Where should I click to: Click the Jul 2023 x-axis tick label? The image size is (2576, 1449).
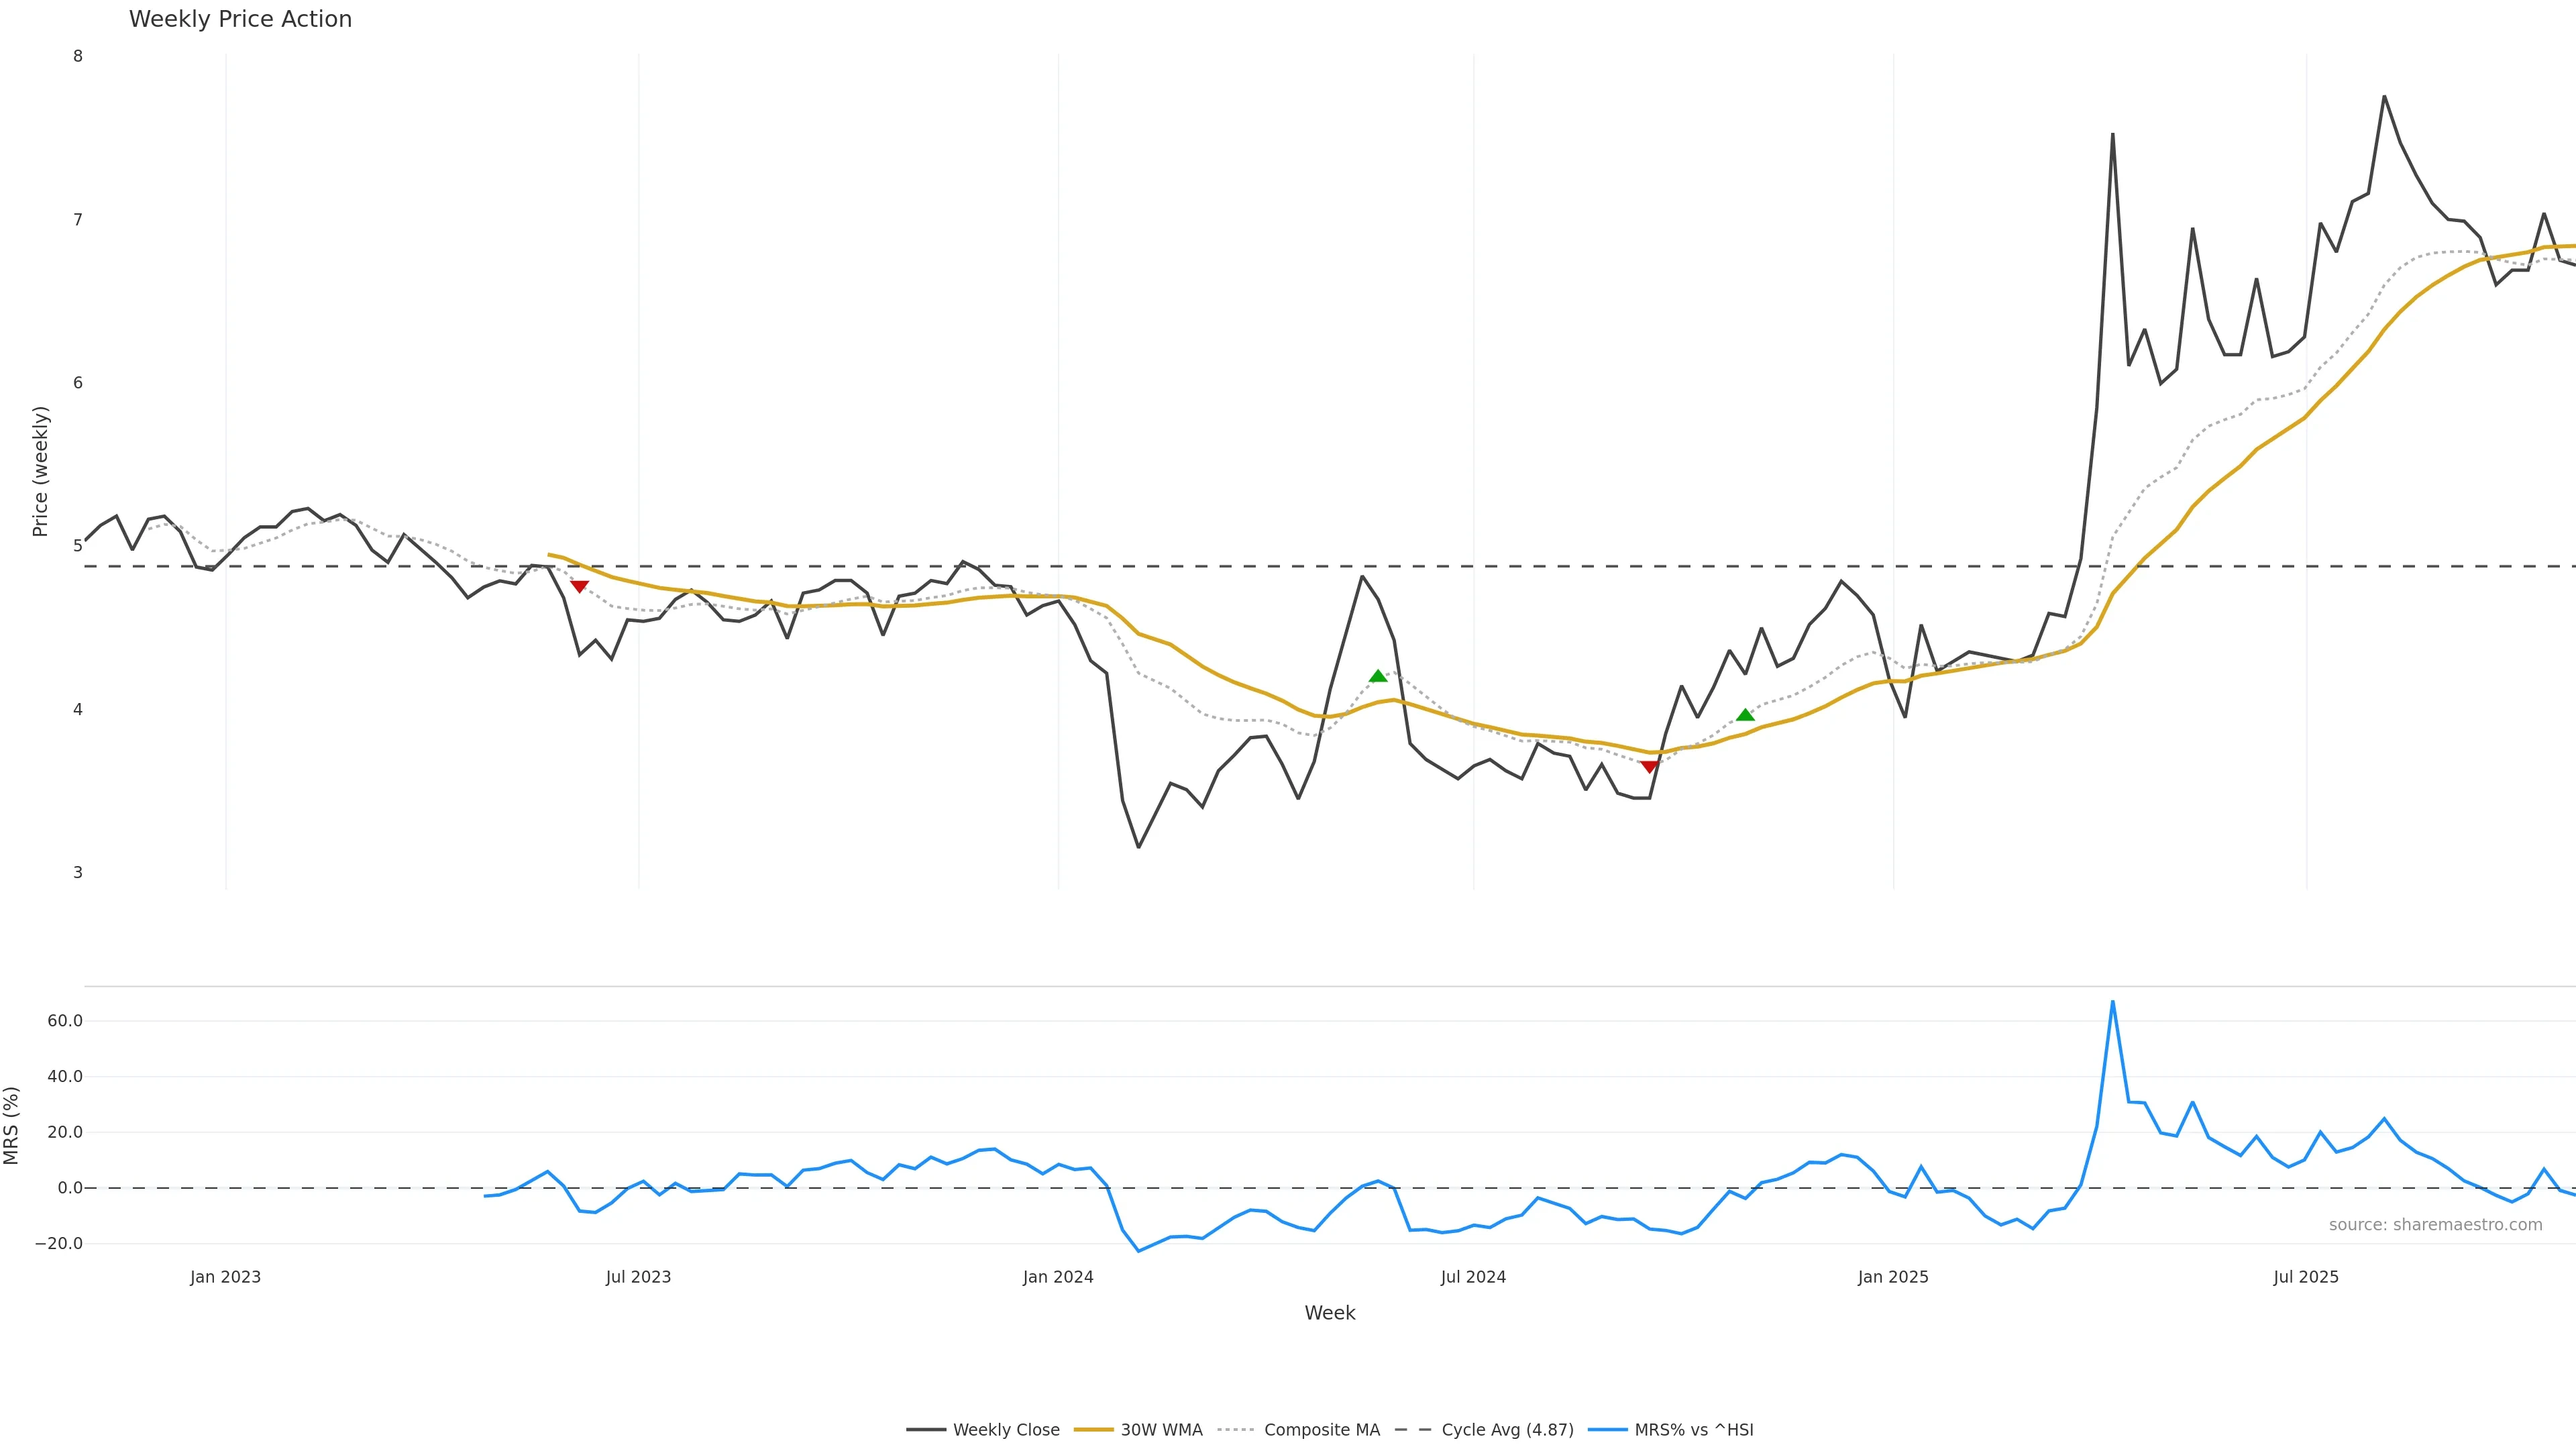click(x=638, y=1277)
